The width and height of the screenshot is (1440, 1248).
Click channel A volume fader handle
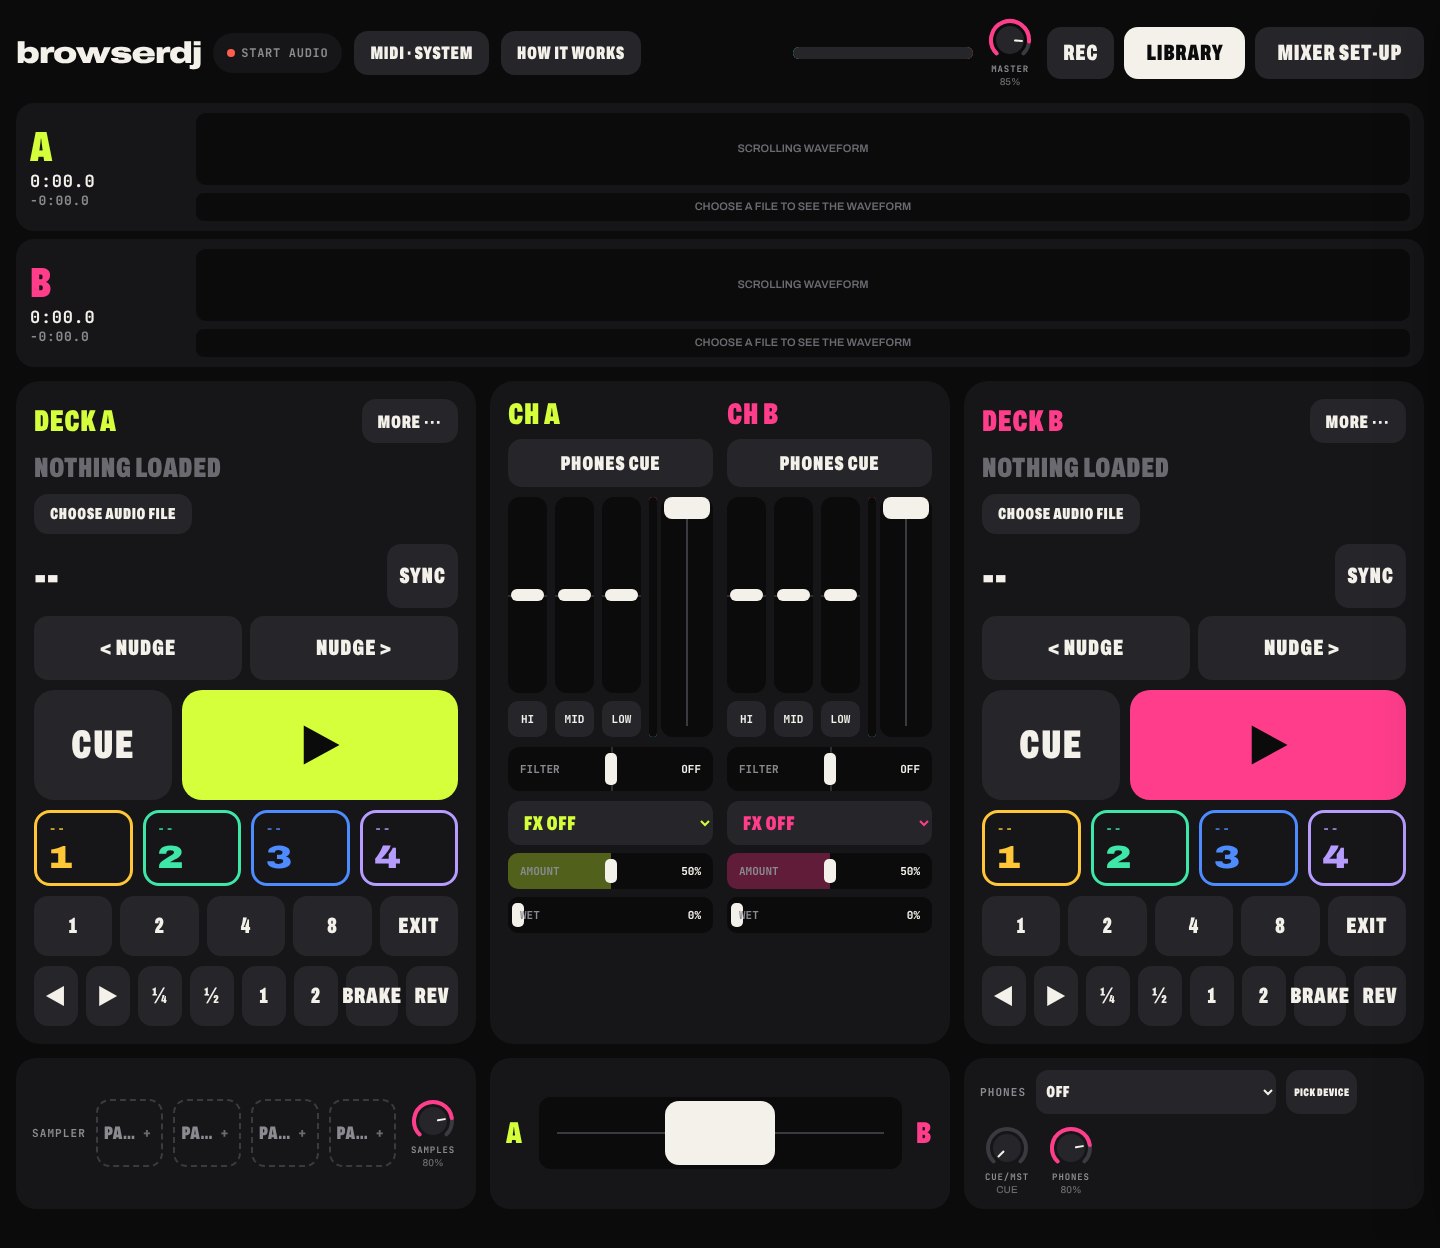click(687, 508)
